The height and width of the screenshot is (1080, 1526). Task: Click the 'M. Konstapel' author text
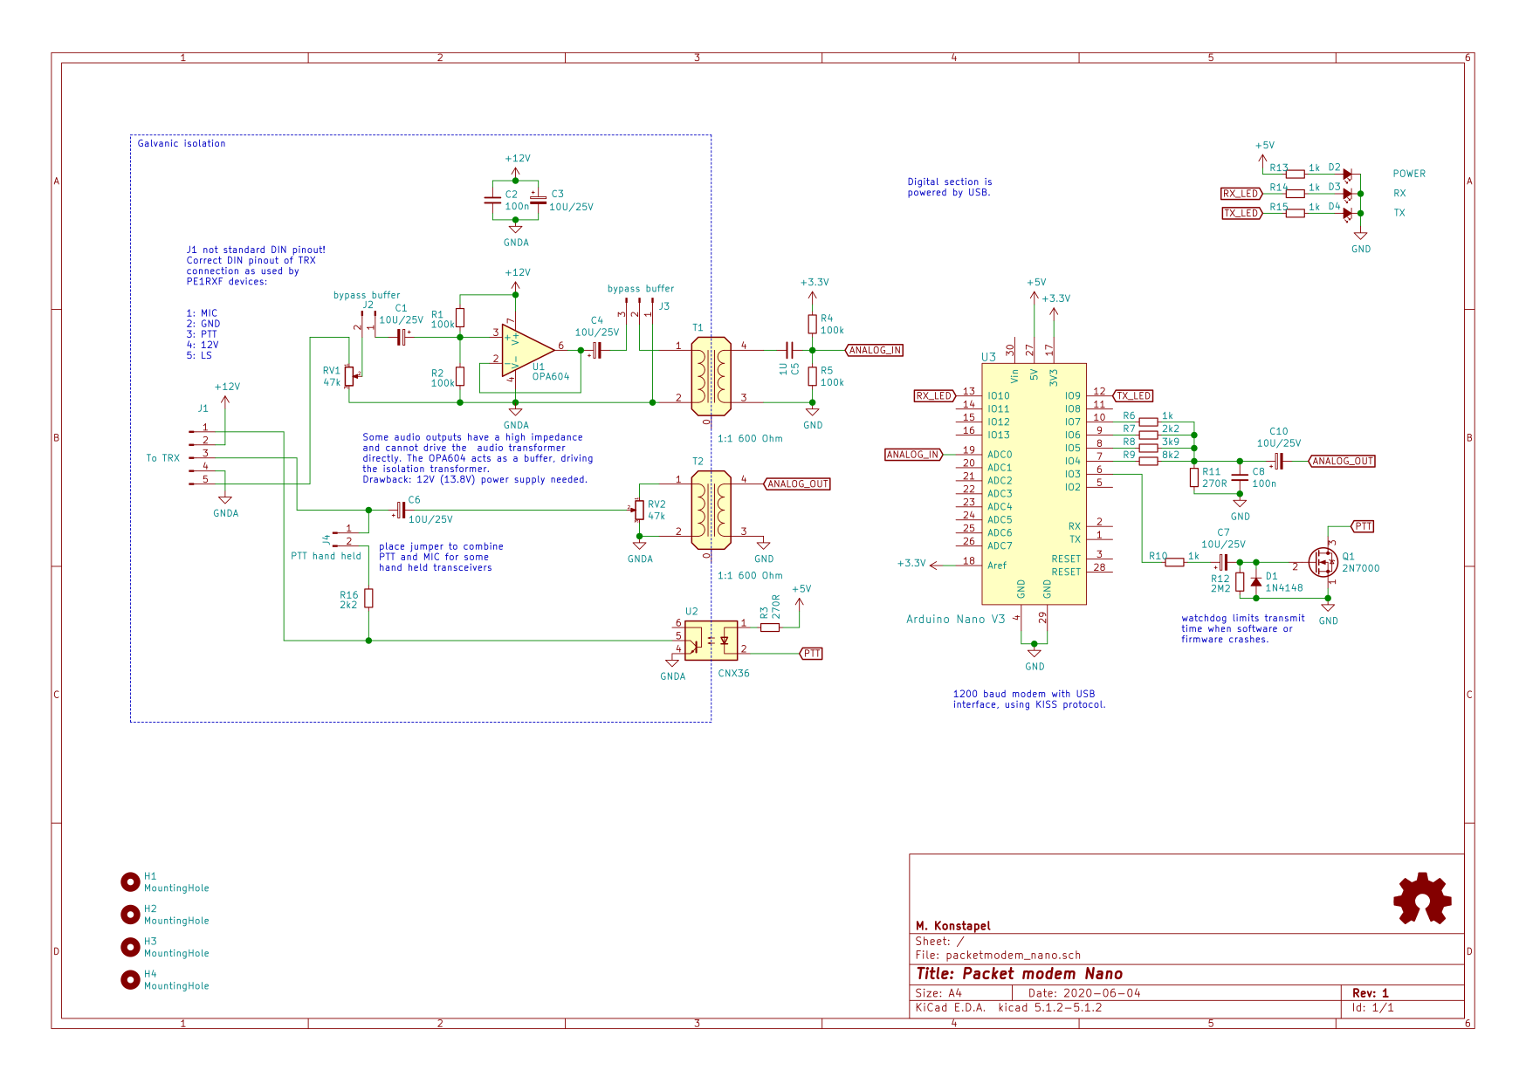click(953, 926)
